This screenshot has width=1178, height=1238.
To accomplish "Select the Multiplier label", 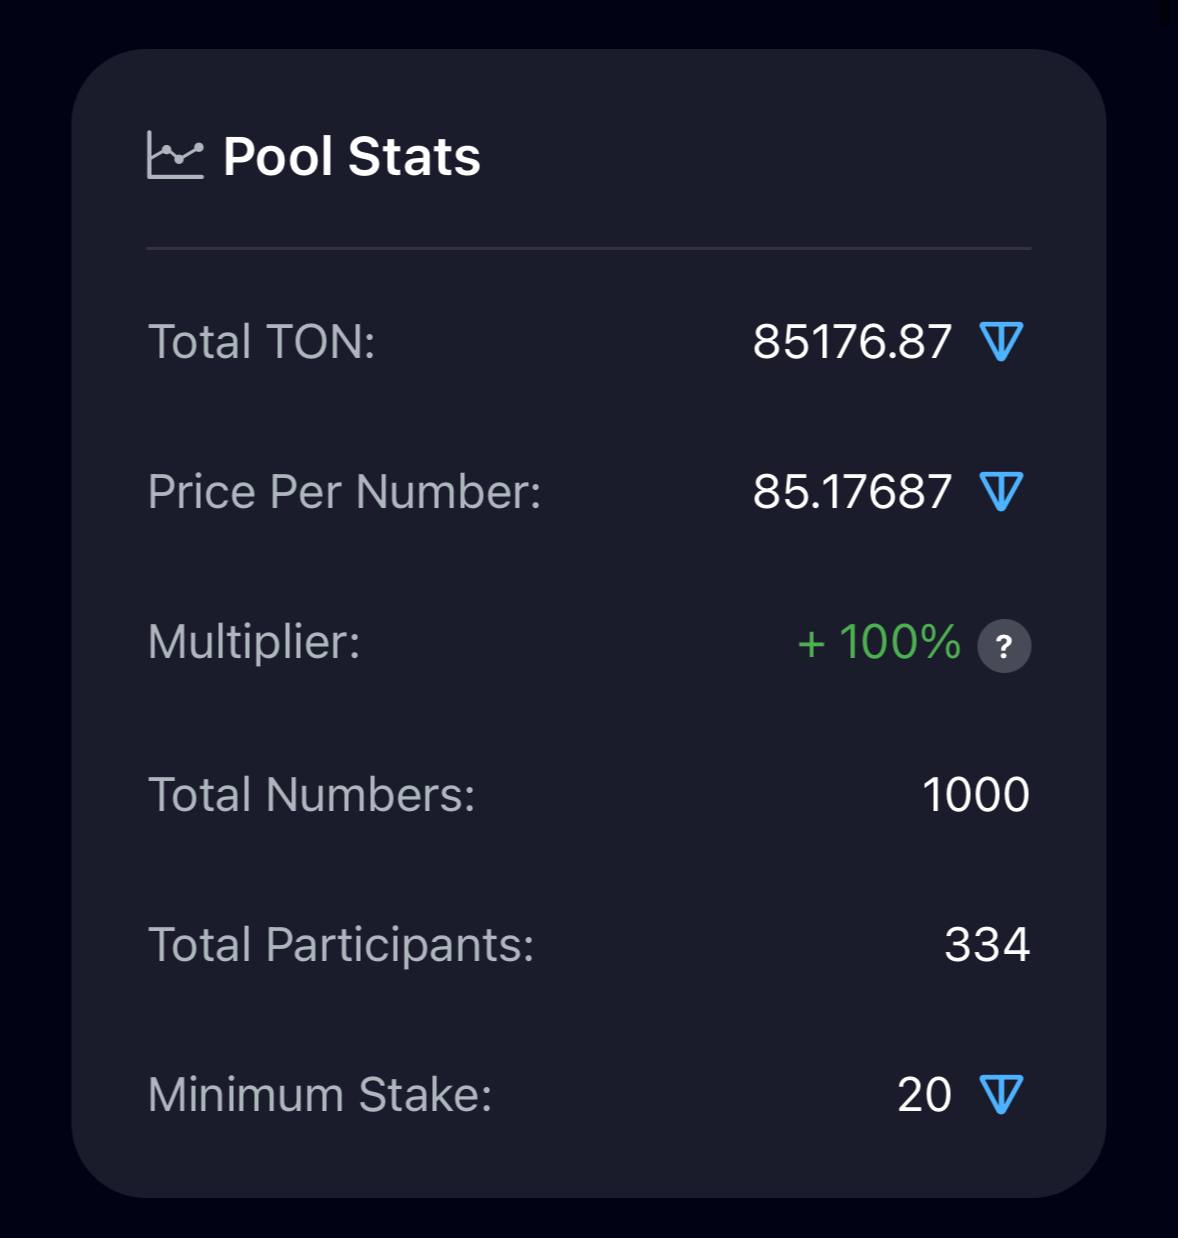I will pyautogui.click(x=254, y=642).
